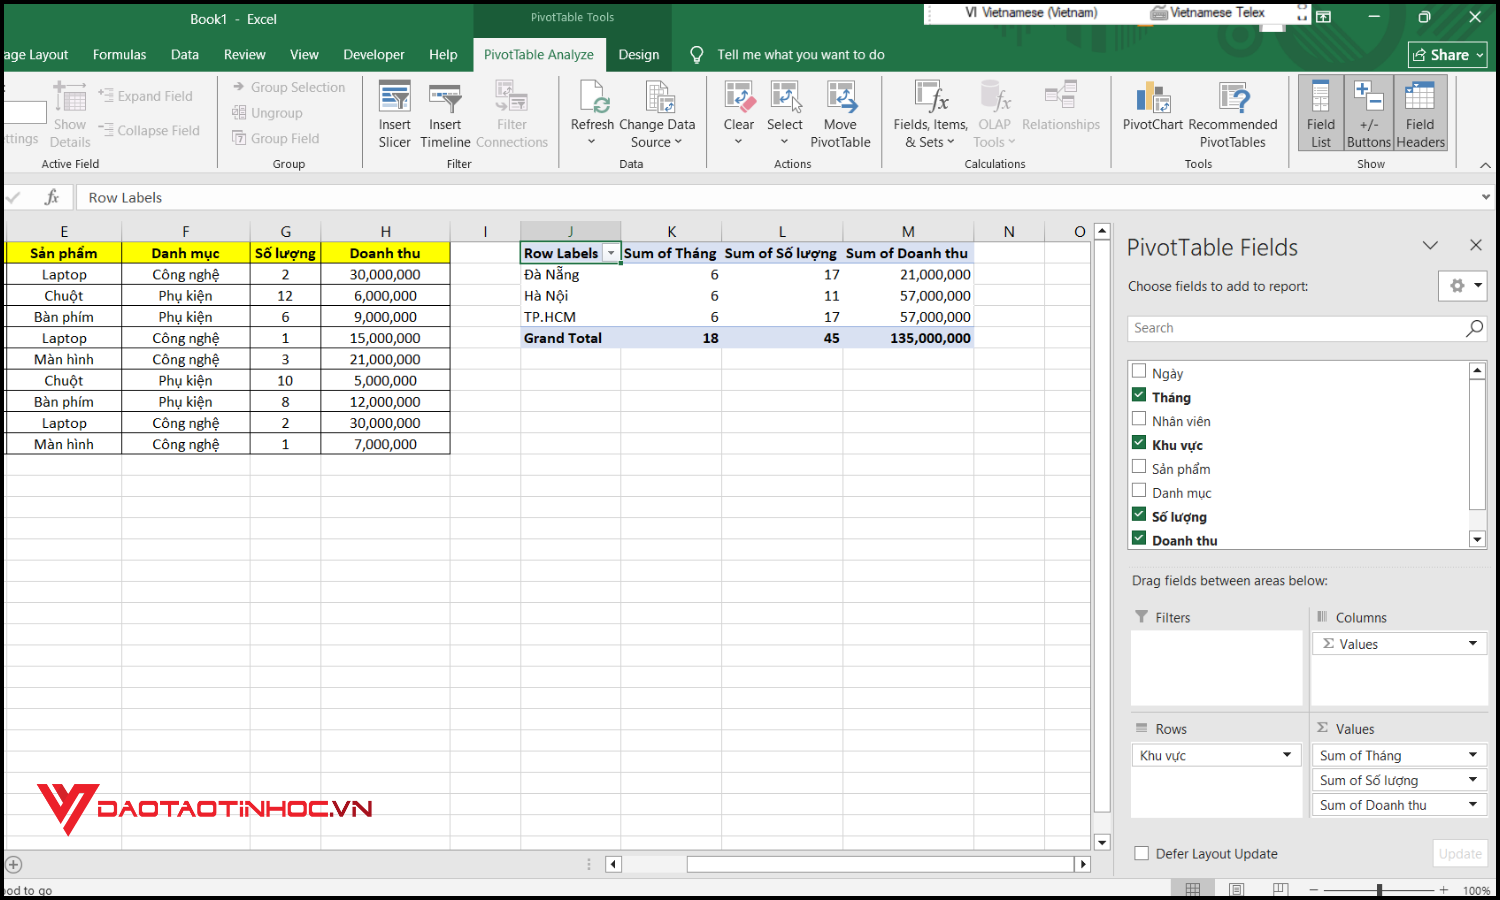Screen dimensions: 1500x900
Task: Check the Sản phẩm field
Action: (x=1139, y=468)
